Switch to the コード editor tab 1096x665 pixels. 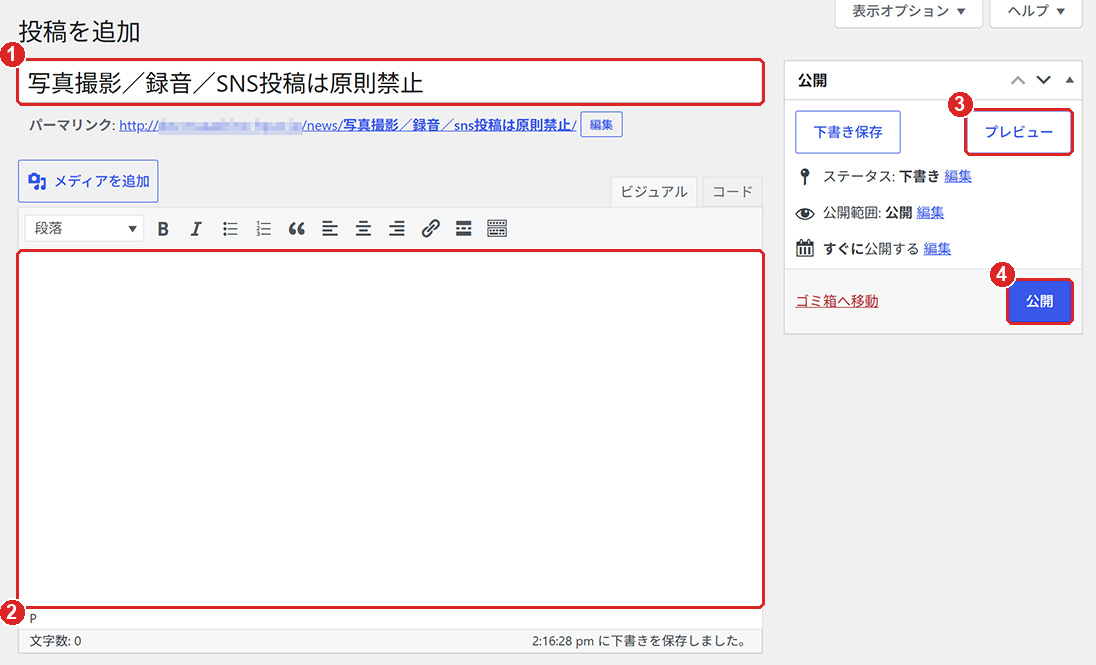[x=732, y=192]
